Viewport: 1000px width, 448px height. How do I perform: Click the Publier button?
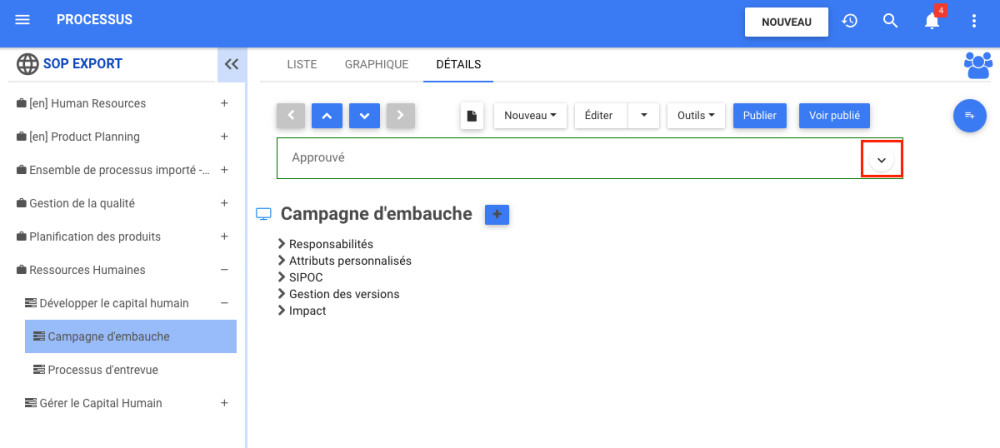(760, 116)
